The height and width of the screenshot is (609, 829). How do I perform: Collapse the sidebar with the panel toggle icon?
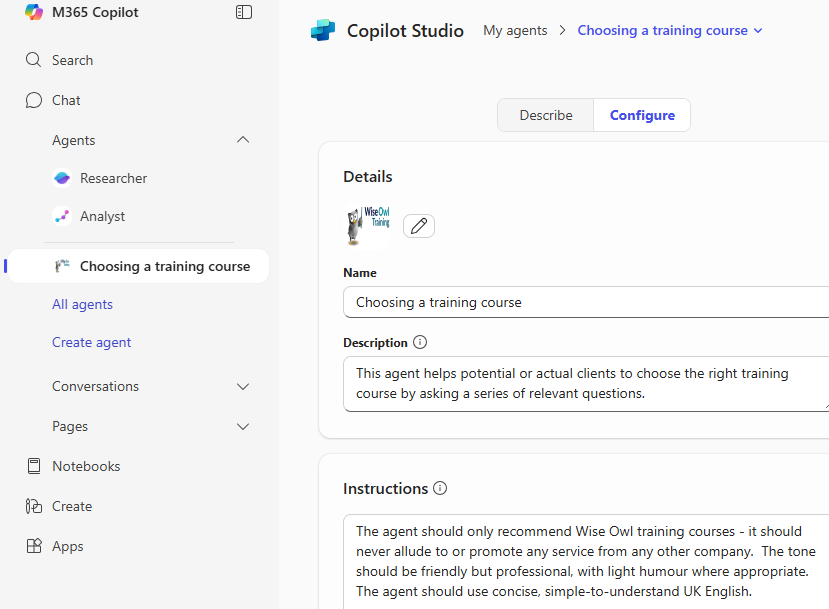point(244,12)
